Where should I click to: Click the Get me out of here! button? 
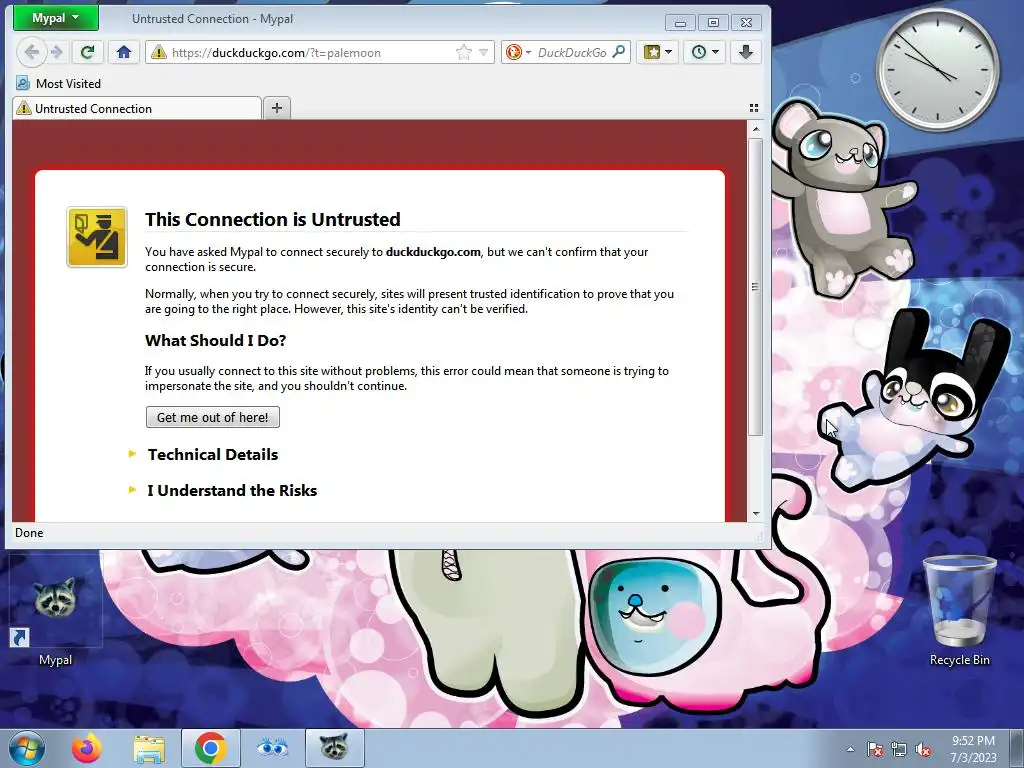tap(213, 417)
